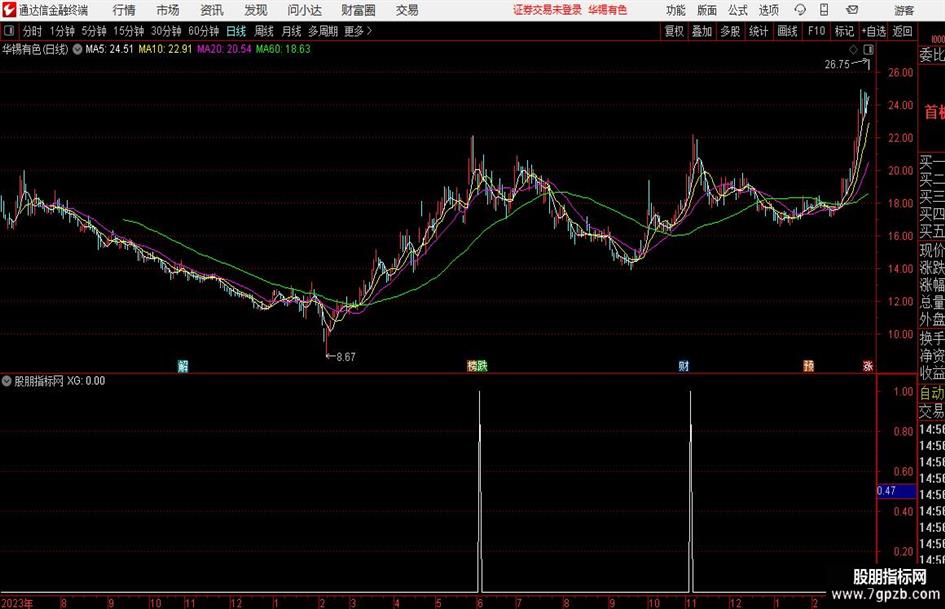The image size is (945, 609).
Task: Open the 行情 menu
Action: click(x=124, y=10)
